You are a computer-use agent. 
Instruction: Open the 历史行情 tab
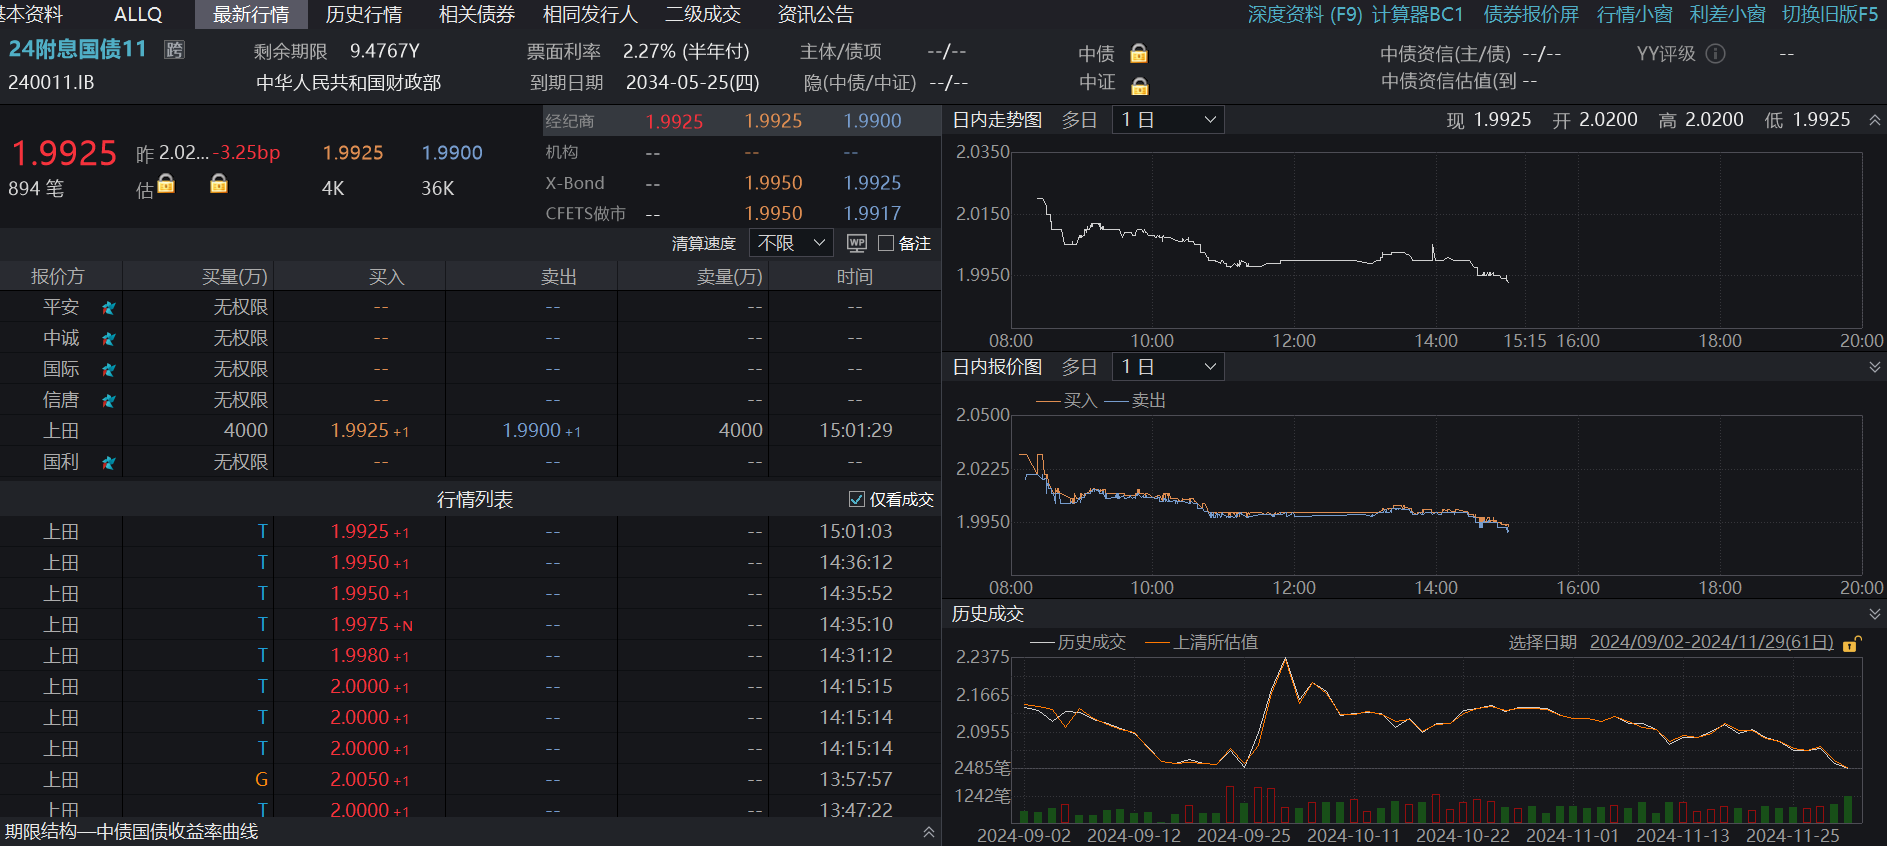pos(364,14)
